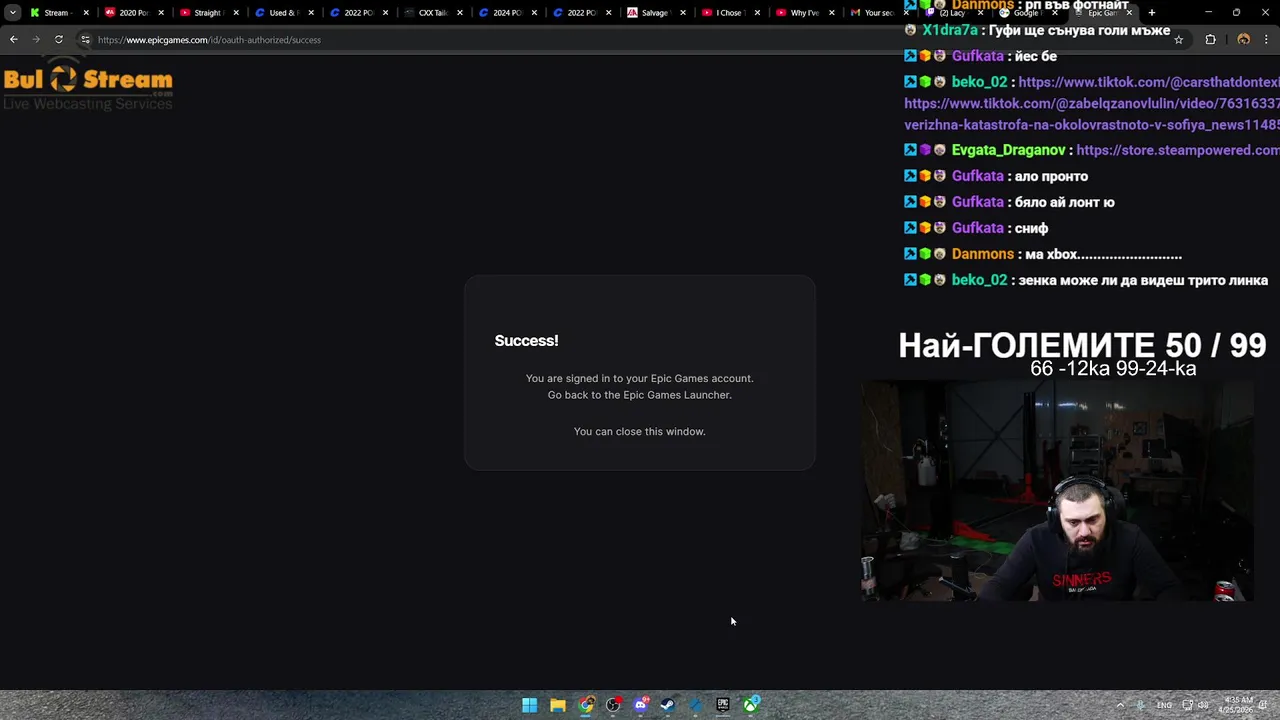Close the Stream tab
Viewport: 1280px width, 720px height.
pos(85,13)
